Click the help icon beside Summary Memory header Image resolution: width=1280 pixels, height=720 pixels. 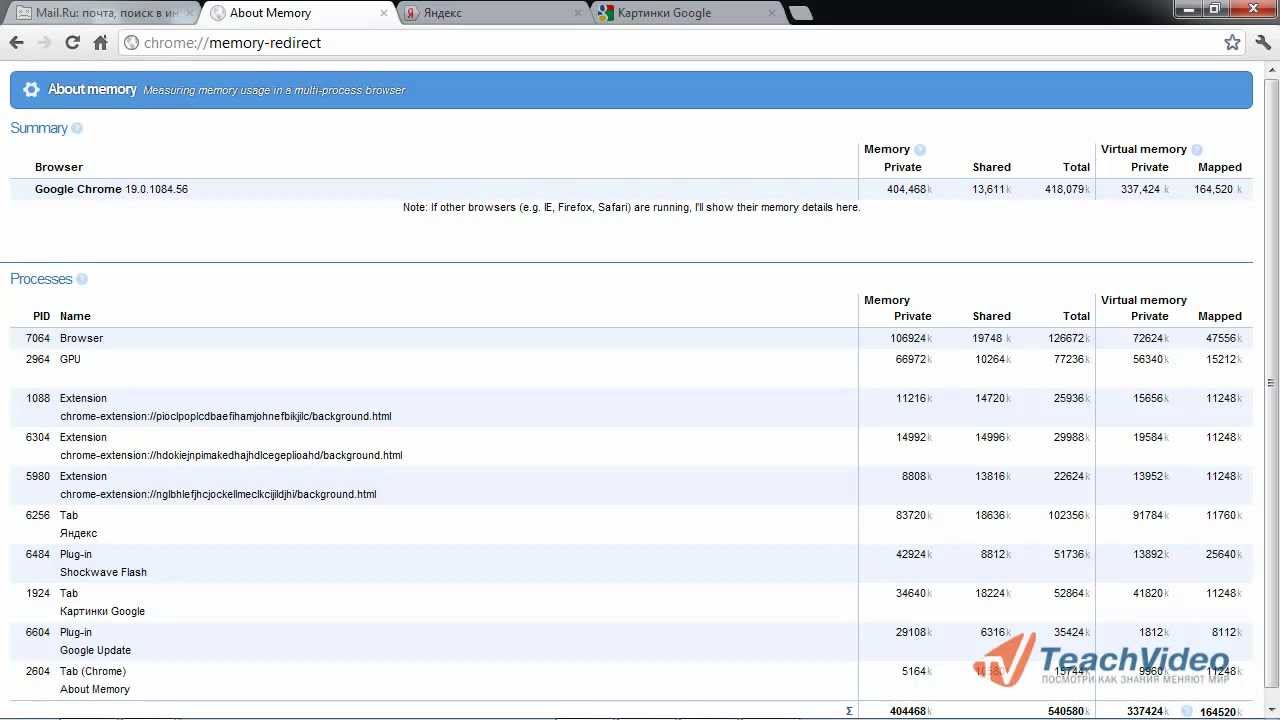[920, 150]
